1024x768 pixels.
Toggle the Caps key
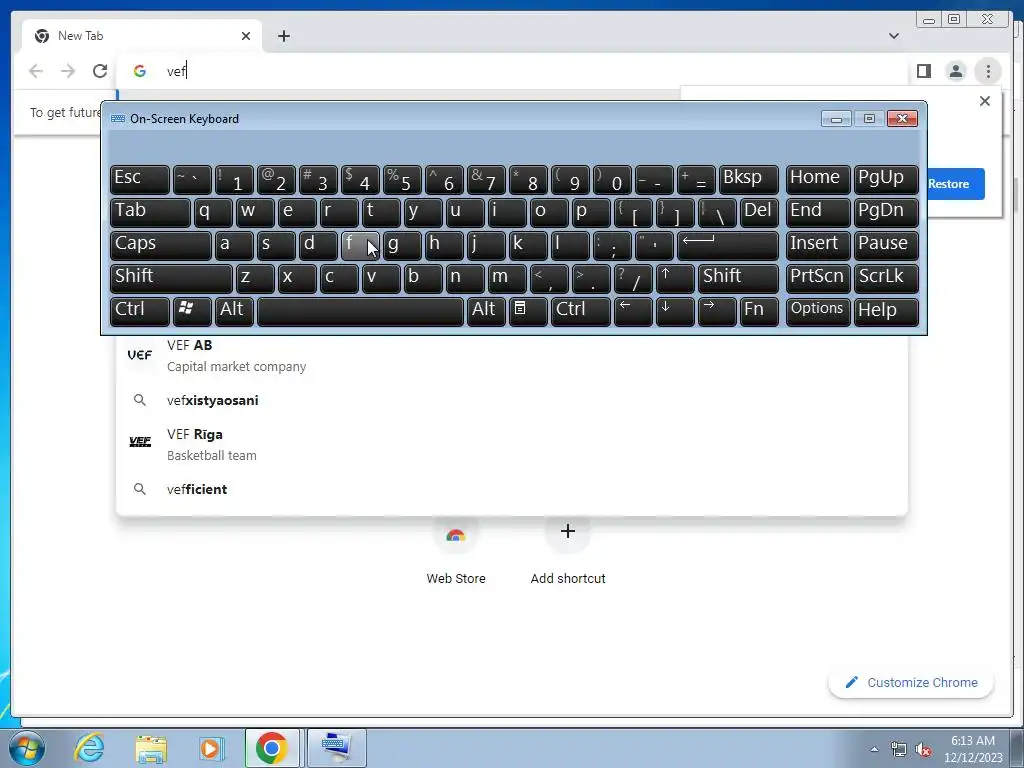(x=161, y=246)
